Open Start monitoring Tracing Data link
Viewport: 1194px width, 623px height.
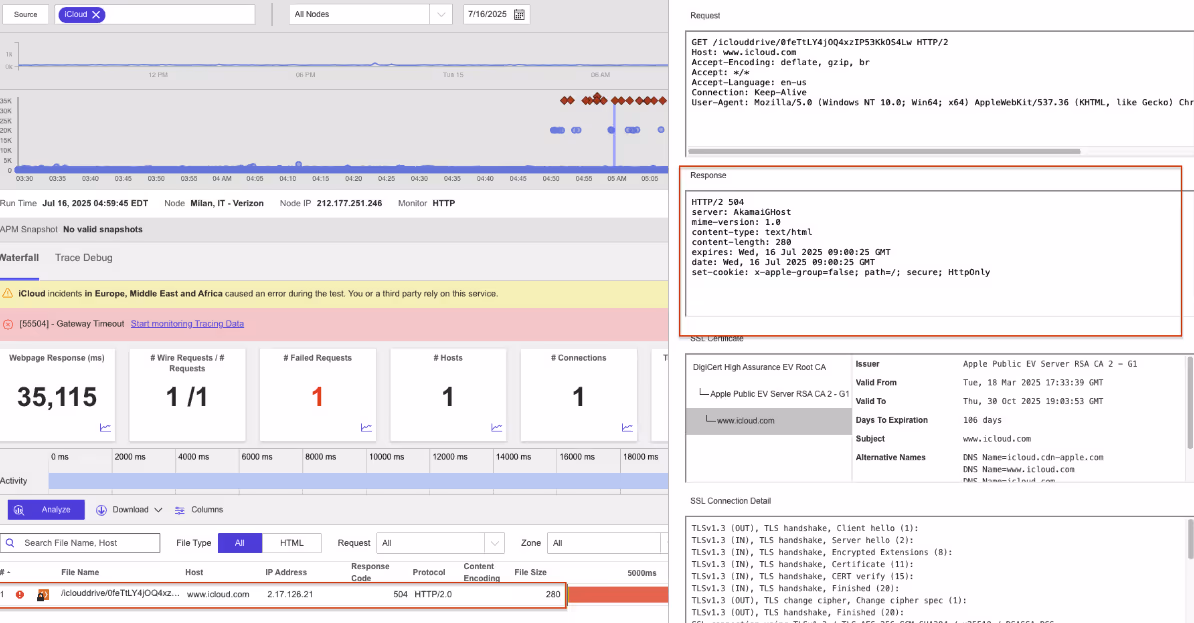(187, 324)
